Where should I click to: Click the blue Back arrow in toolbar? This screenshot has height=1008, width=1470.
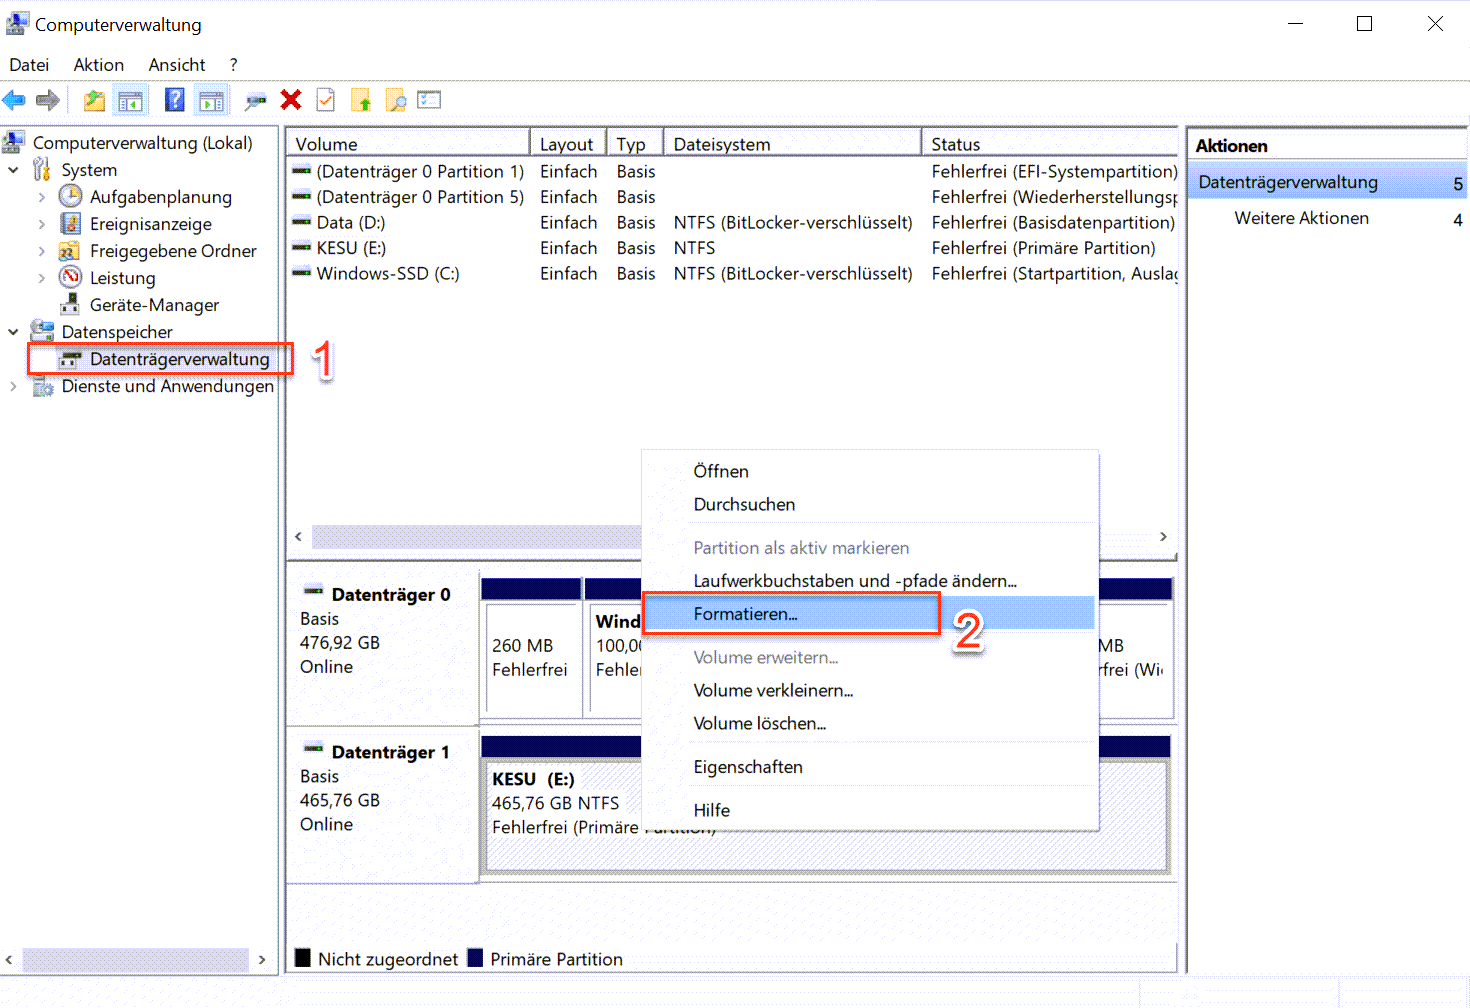pos(14,100)
